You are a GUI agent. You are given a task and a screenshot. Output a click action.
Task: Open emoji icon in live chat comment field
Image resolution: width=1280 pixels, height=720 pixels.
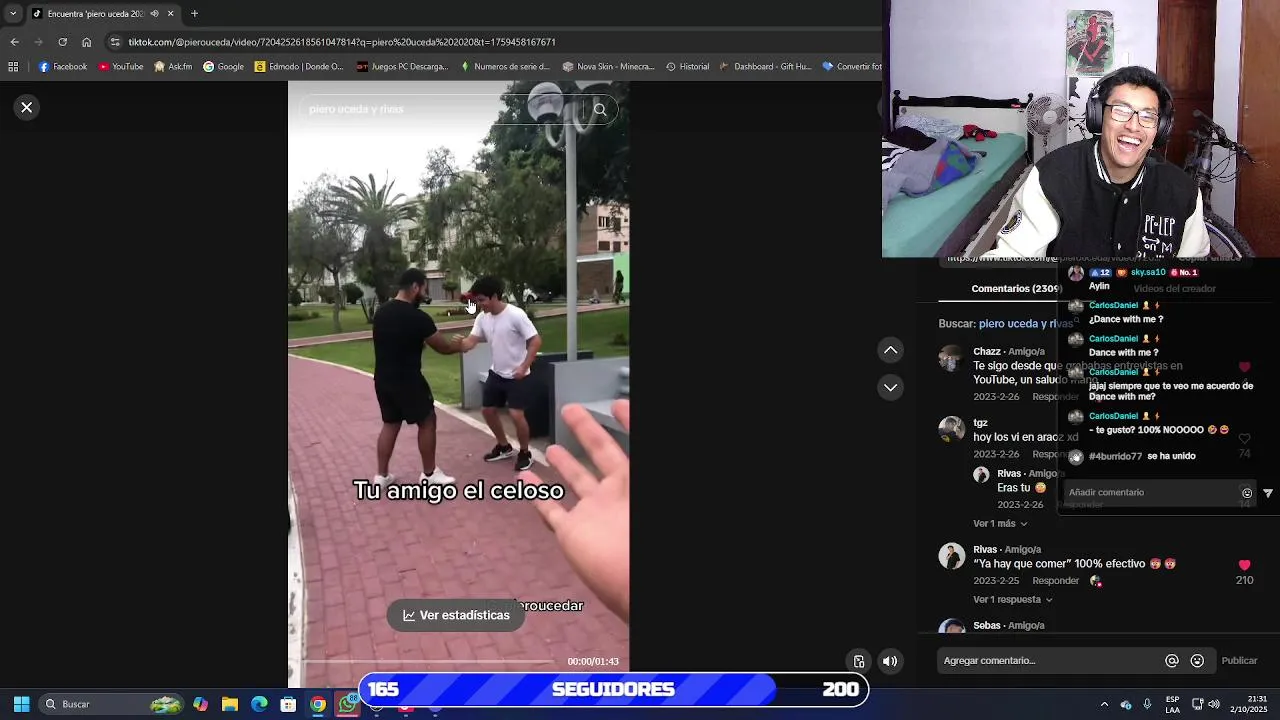tap(1247, 492)
